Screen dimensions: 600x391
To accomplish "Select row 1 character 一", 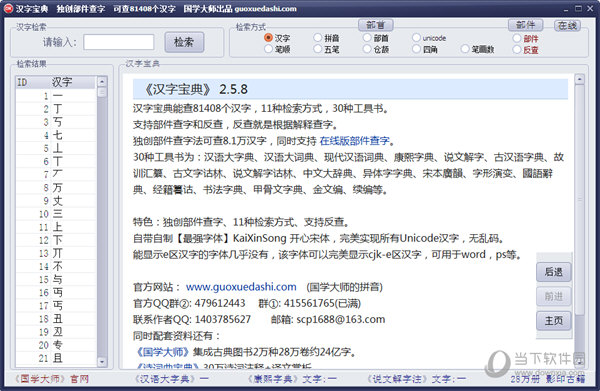I will pyautogui.click(x=56, y=95).
